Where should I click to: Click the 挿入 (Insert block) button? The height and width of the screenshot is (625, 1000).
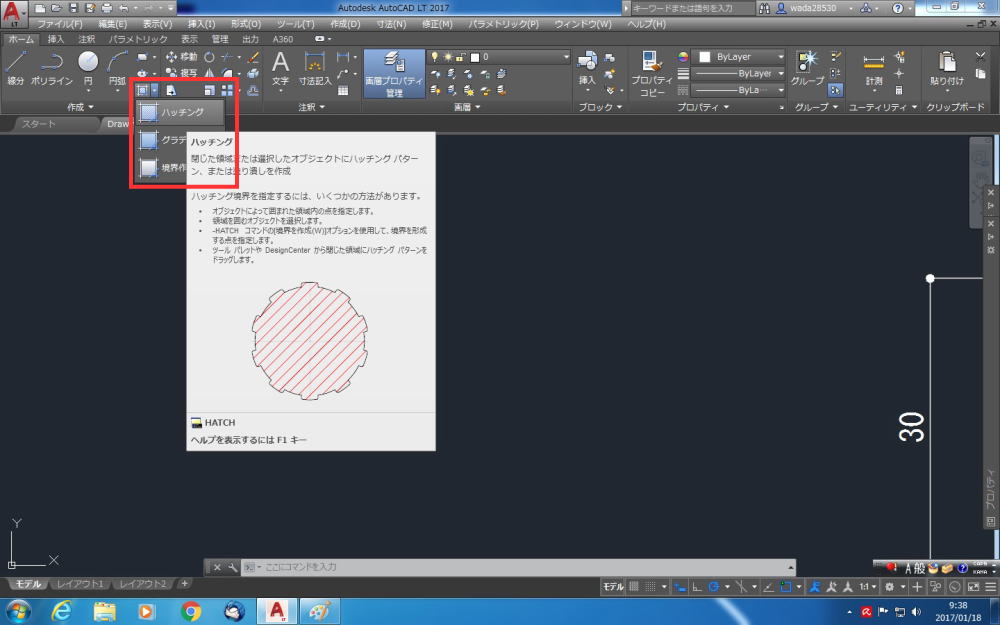tap(587, 69)
